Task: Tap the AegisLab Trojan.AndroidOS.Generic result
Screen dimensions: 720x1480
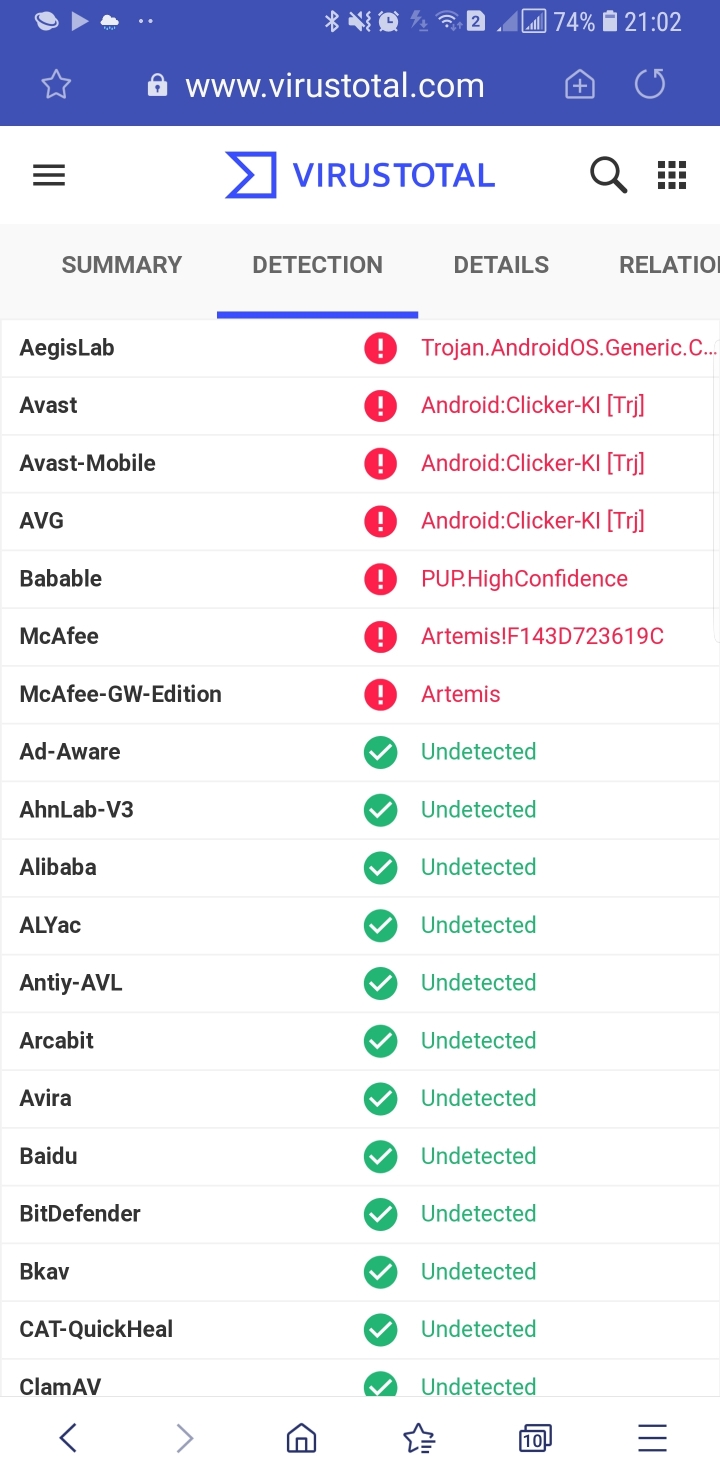Action: [568, 348]
